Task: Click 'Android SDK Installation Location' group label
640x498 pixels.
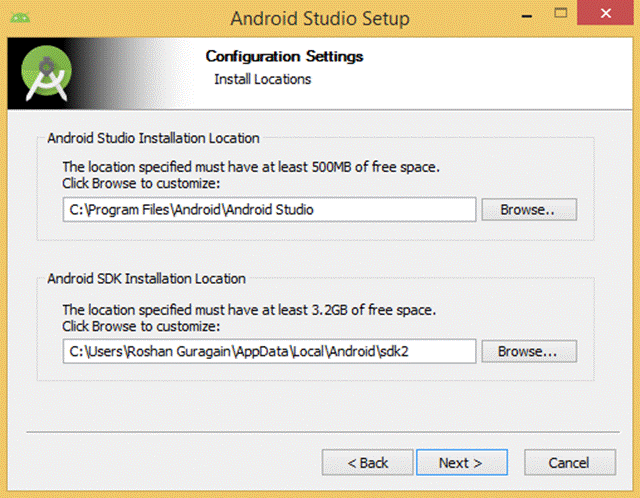Action: (146, 278)
